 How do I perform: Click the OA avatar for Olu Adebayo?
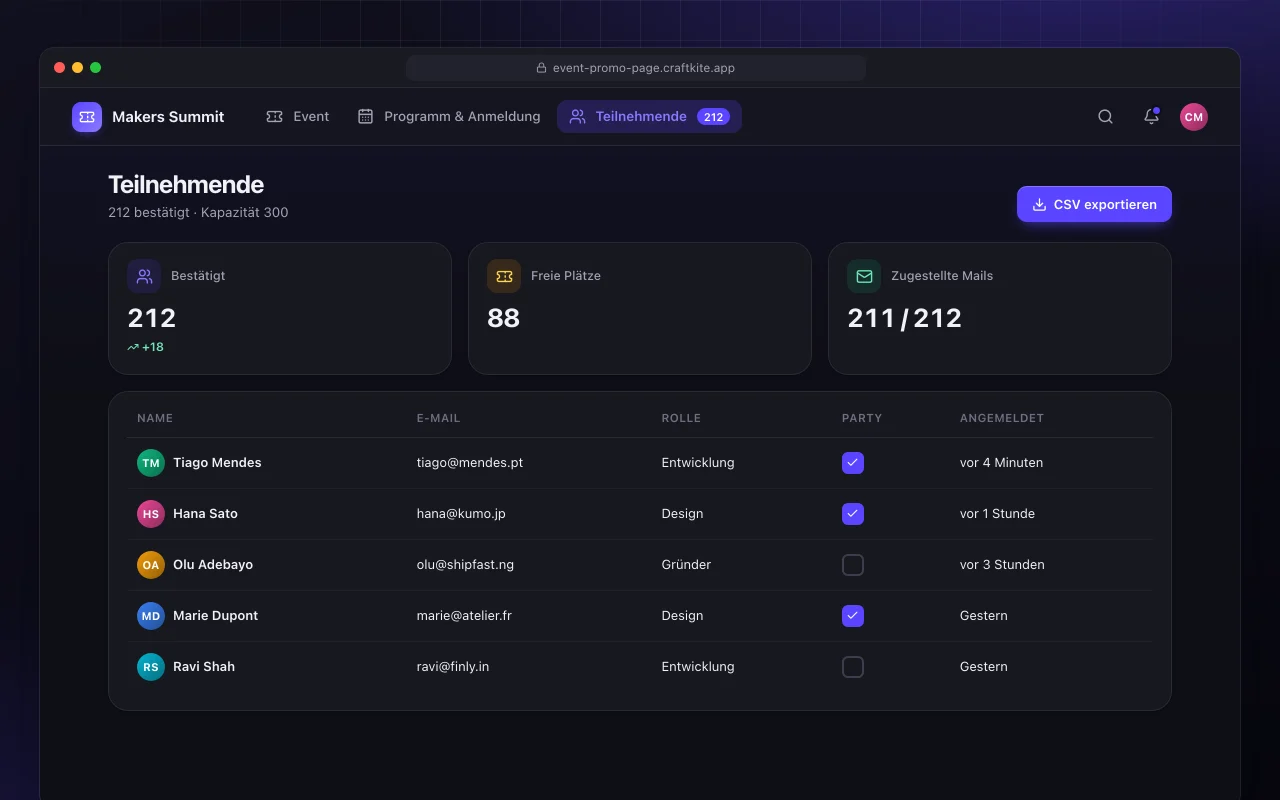coord(151,565)
